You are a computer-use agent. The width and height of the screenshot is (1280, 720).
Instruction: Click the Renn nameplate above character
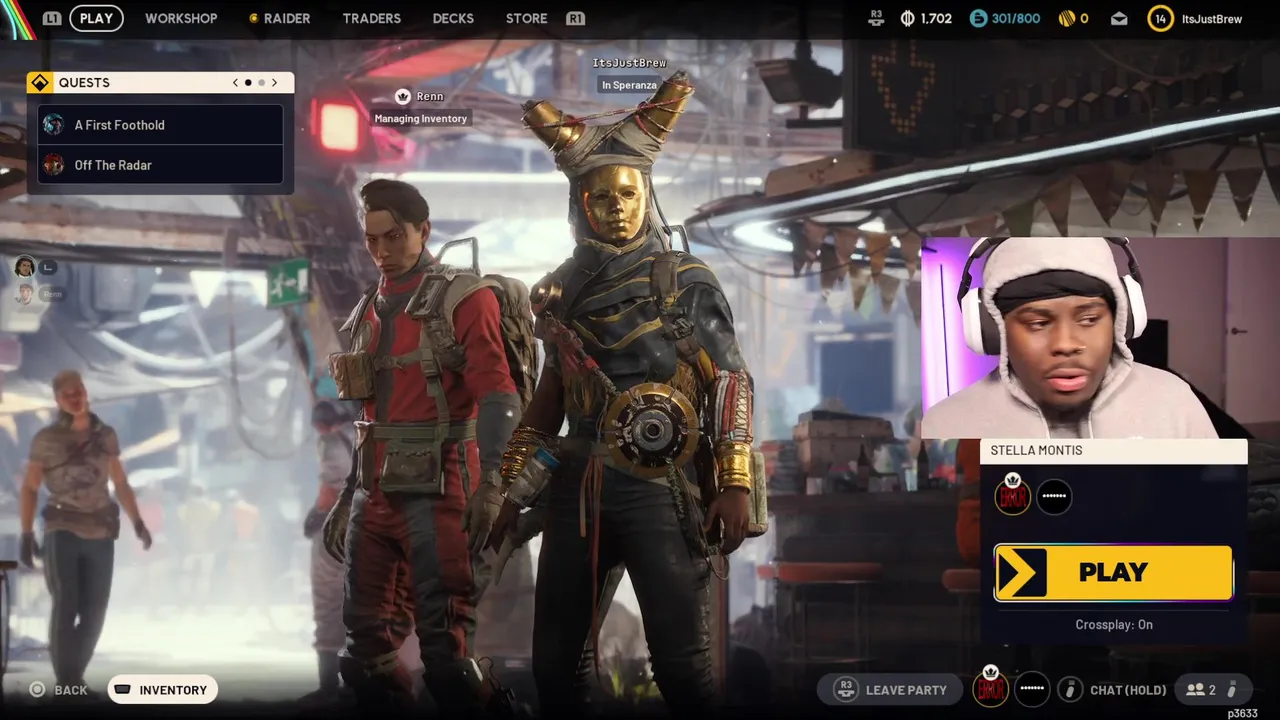pyautogui.click(x=430, y=96)
